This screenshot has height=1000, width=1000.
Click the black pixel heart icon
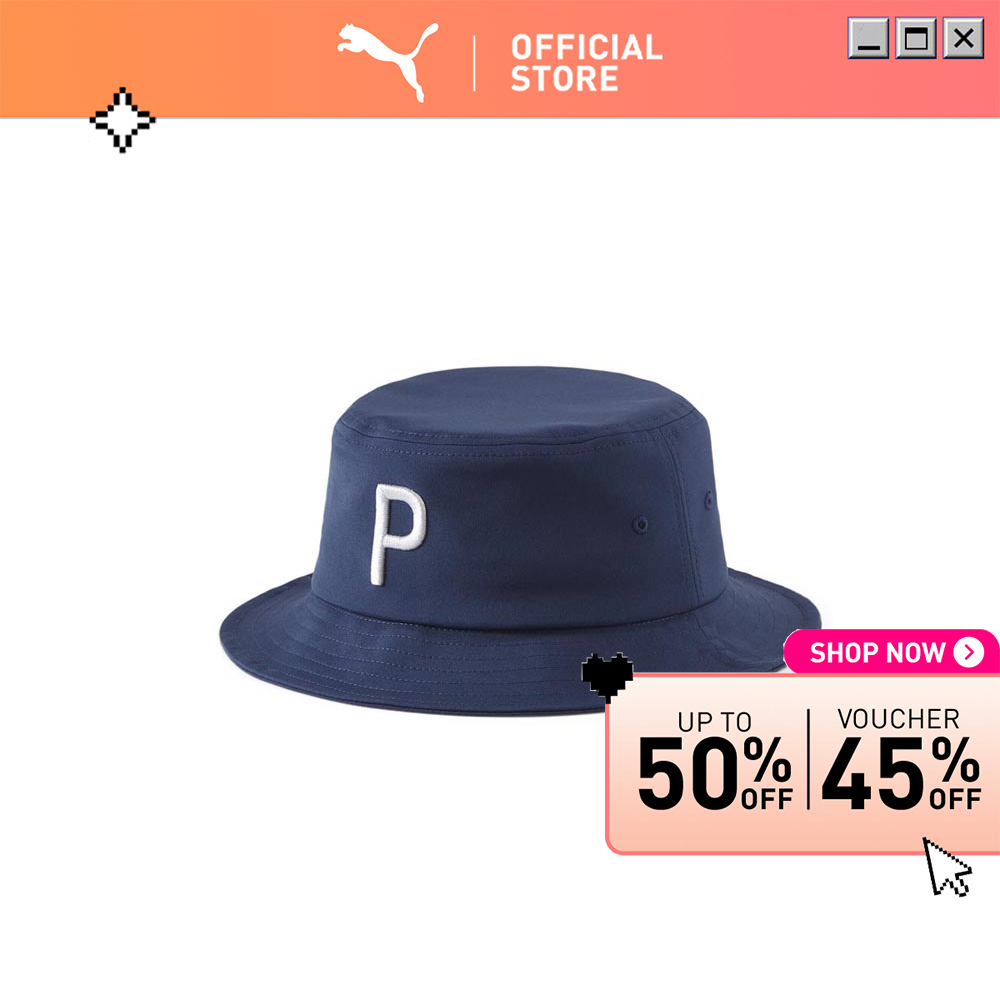[607, 677]
